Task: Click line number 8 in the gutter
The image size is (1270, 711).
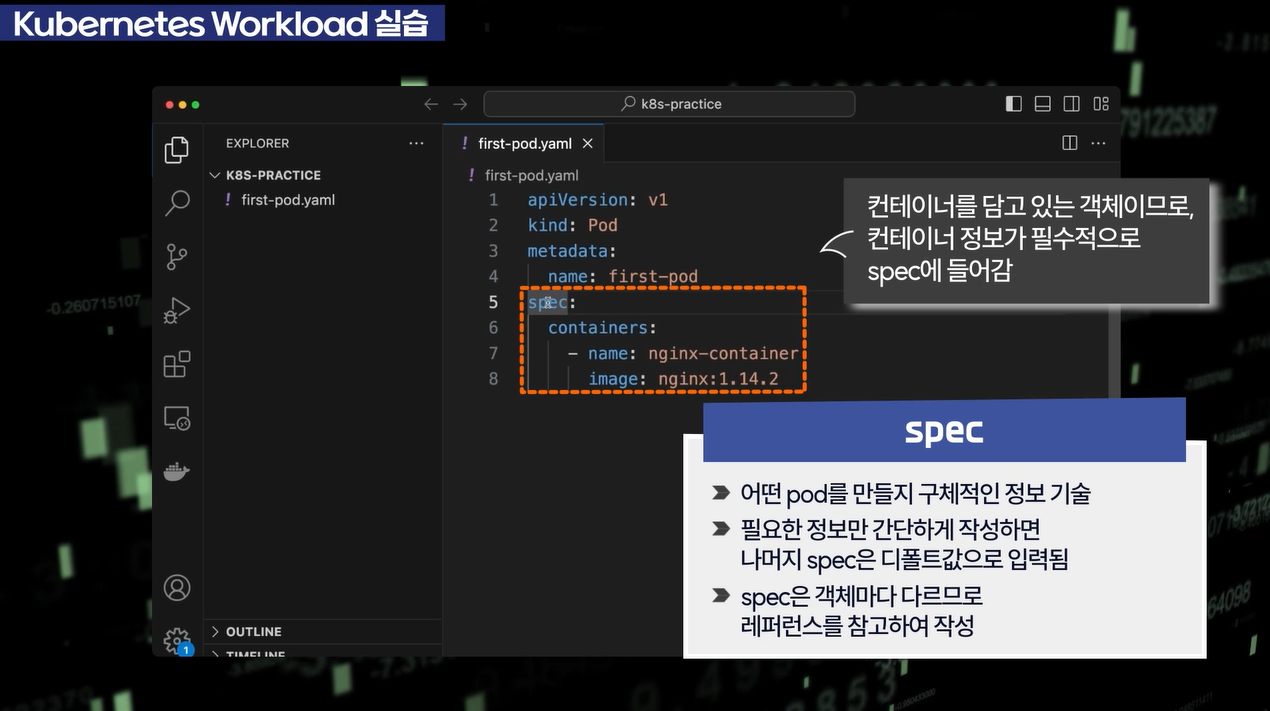Action: click(493, 379)
